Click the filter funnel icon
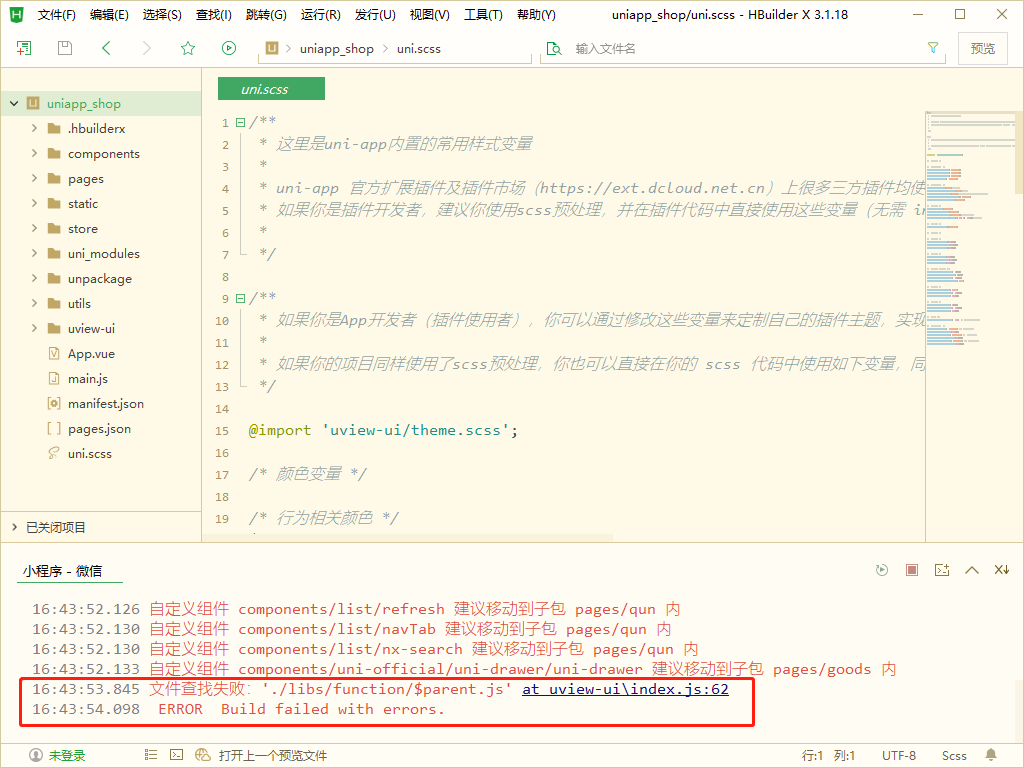Image resolution: width=1024 pixels, height=768 pixels. pos(933,48)
